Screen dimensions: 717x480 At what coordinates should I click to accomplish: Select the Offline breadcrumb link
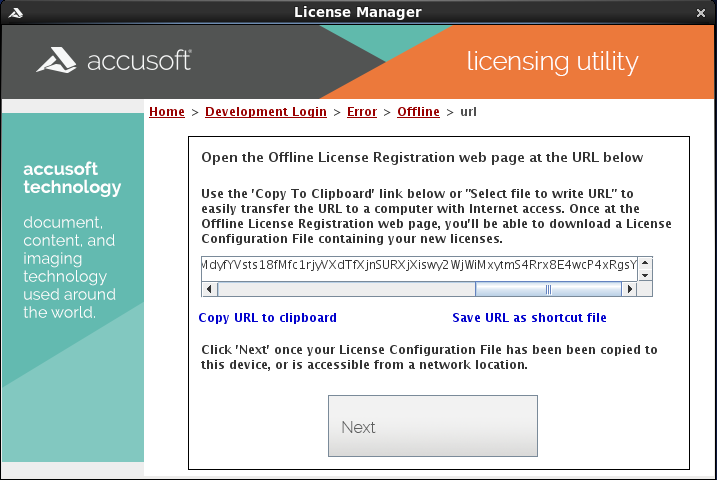click(418, 112)
